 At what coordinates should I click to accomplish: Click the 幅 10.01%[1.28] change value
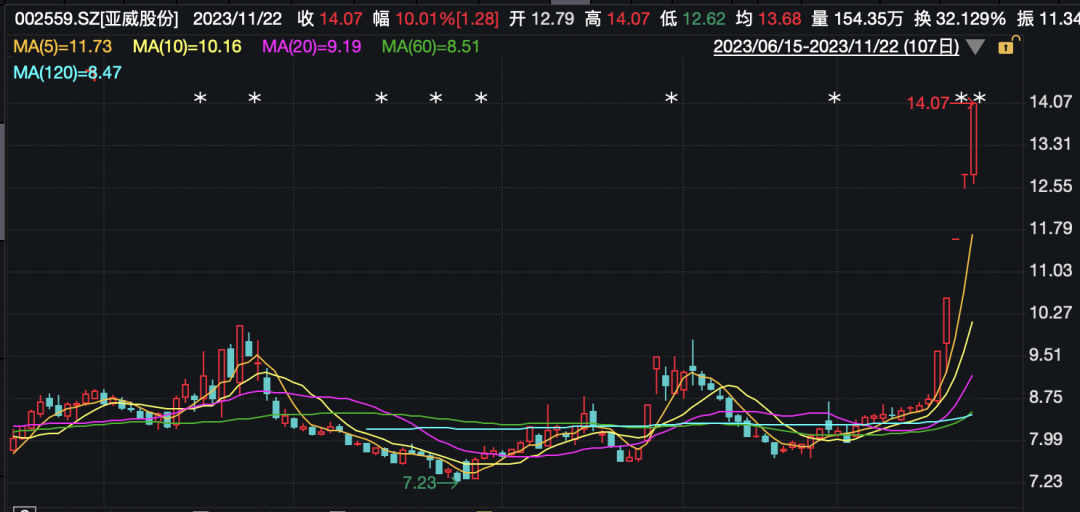click(x=436, y=19)
